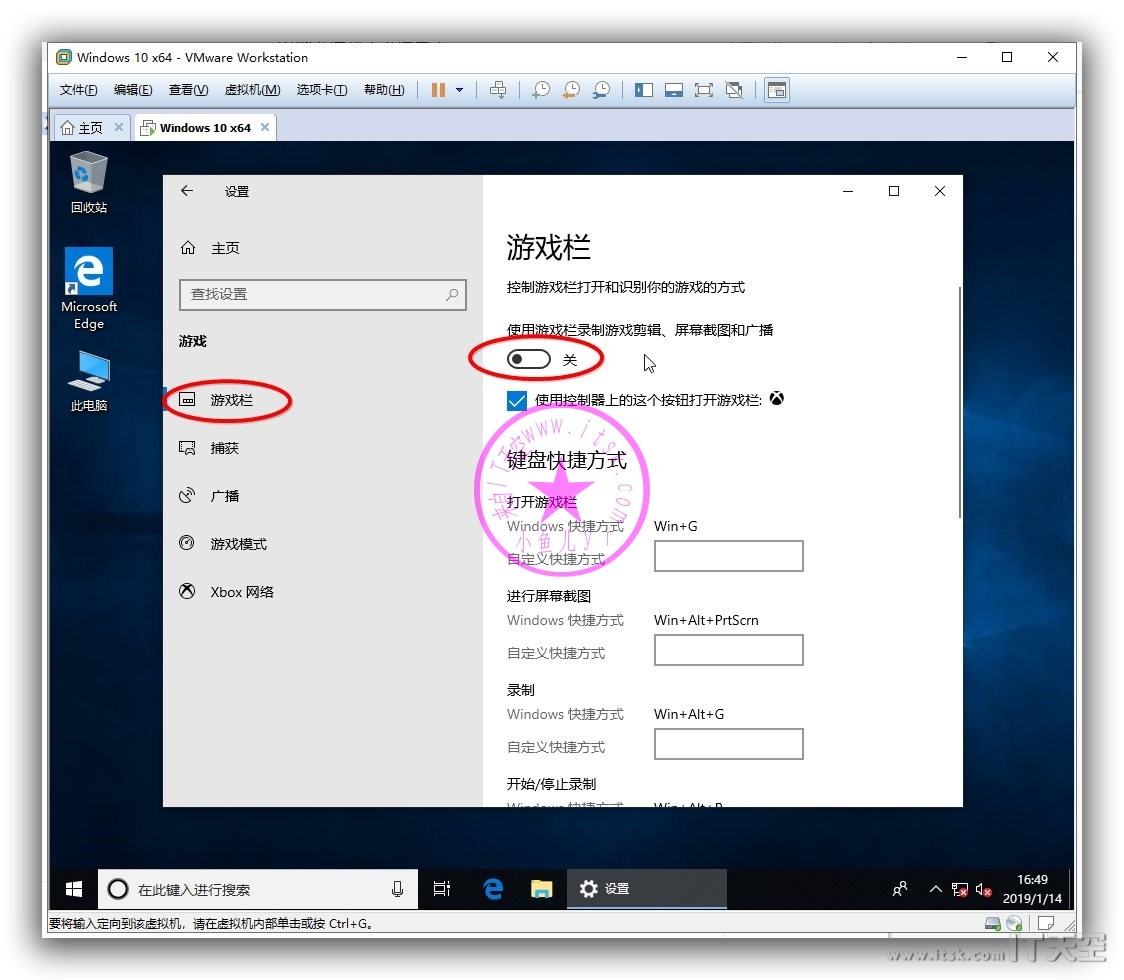Screen dimensions: 1124x980
Task: Click the VMware status bar CD drive icon
Action: [1014, 924]
